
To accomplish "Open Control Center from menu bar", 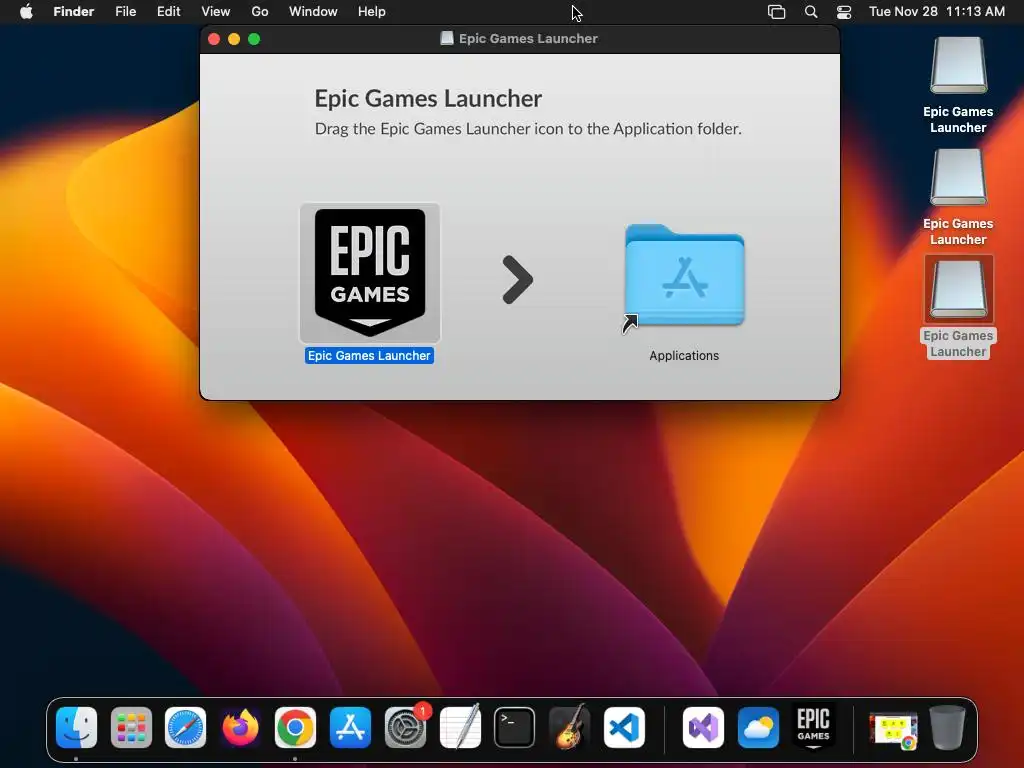I will [844, 12].
